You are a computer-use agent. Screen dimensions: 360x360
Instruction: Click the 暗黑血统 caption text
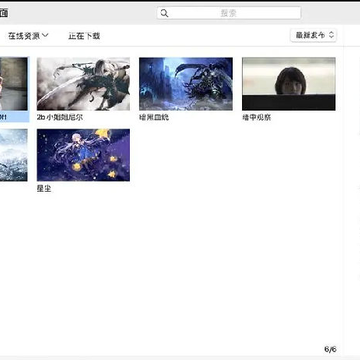154,117
